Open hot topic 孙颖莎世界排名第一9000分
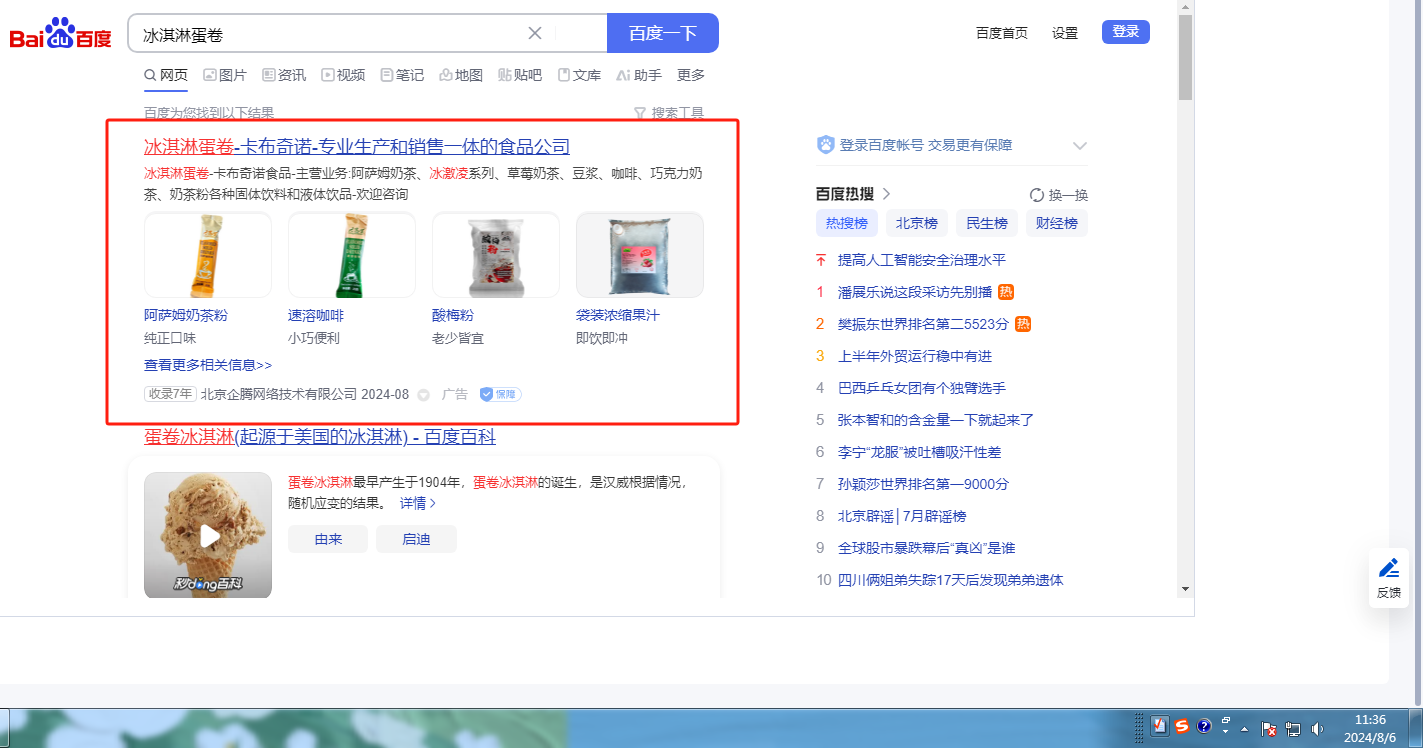 [924, 484]
